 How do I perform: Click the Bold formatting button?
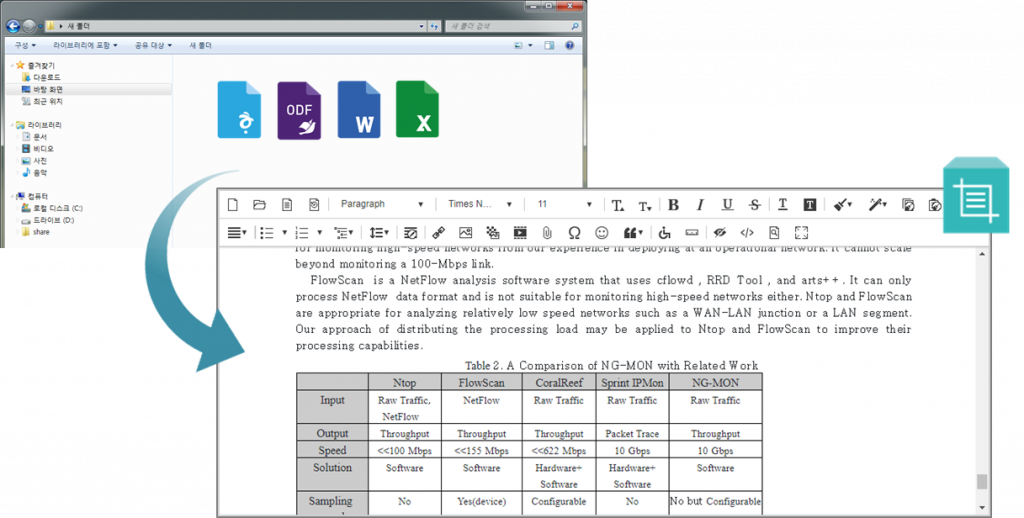673,204
